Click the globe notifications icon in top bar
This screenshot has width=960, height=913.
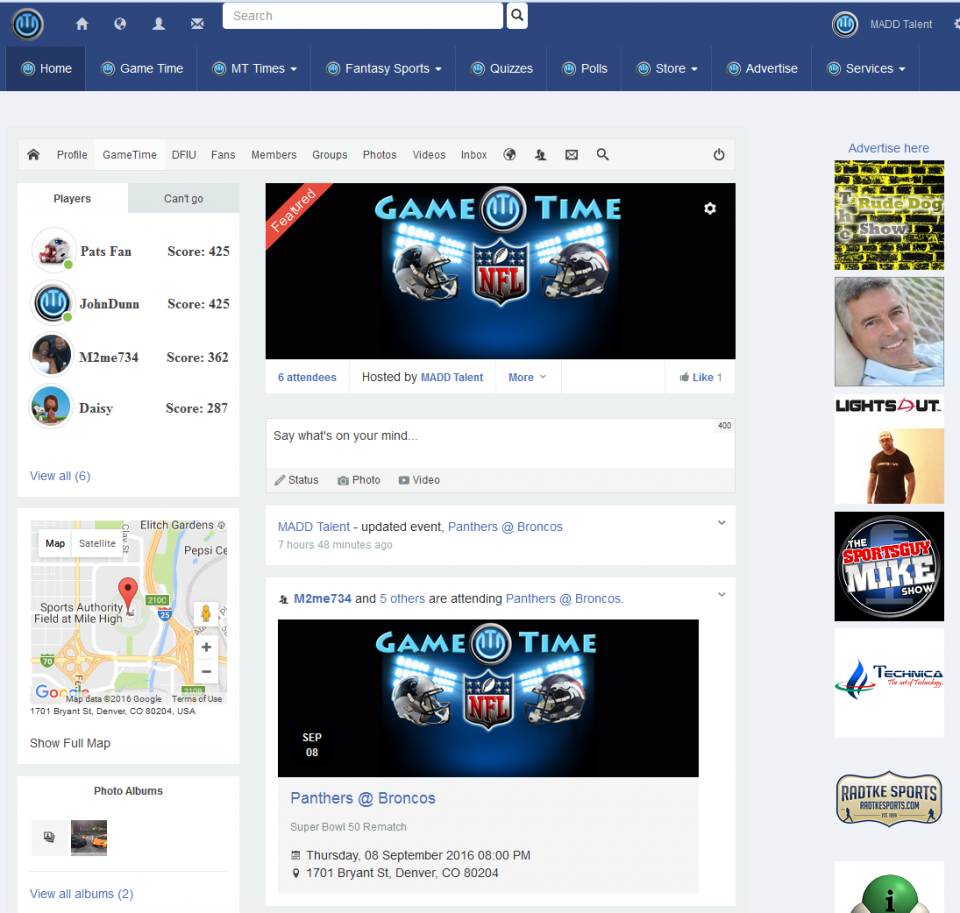[120, 24]
